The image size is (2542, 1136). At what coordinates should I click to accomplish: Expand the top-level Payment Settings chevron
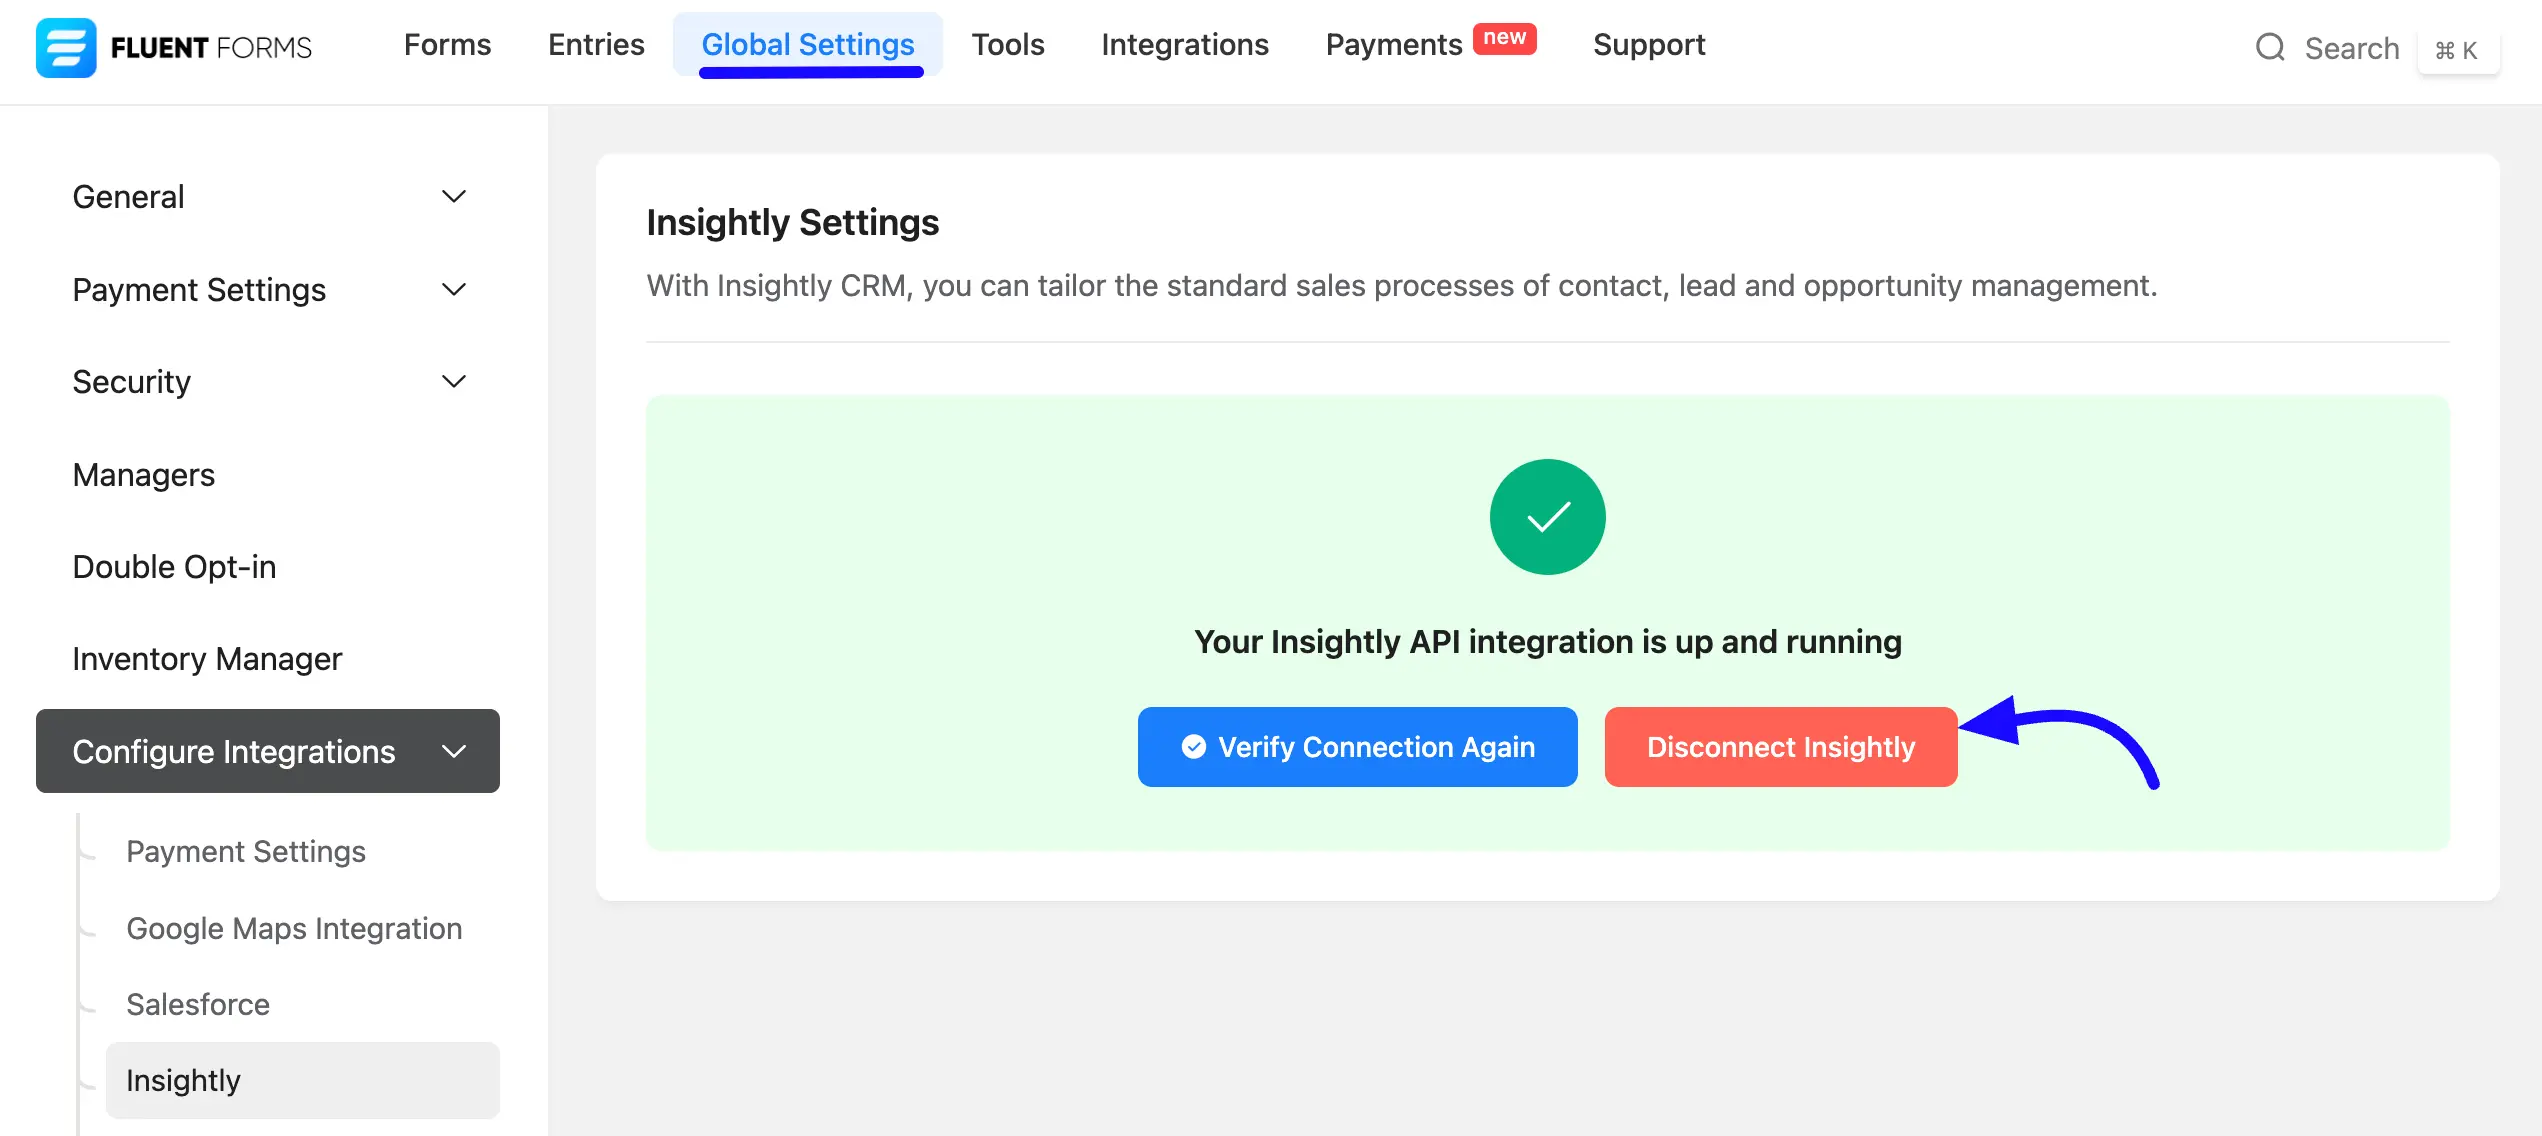[x=454, y=289]
